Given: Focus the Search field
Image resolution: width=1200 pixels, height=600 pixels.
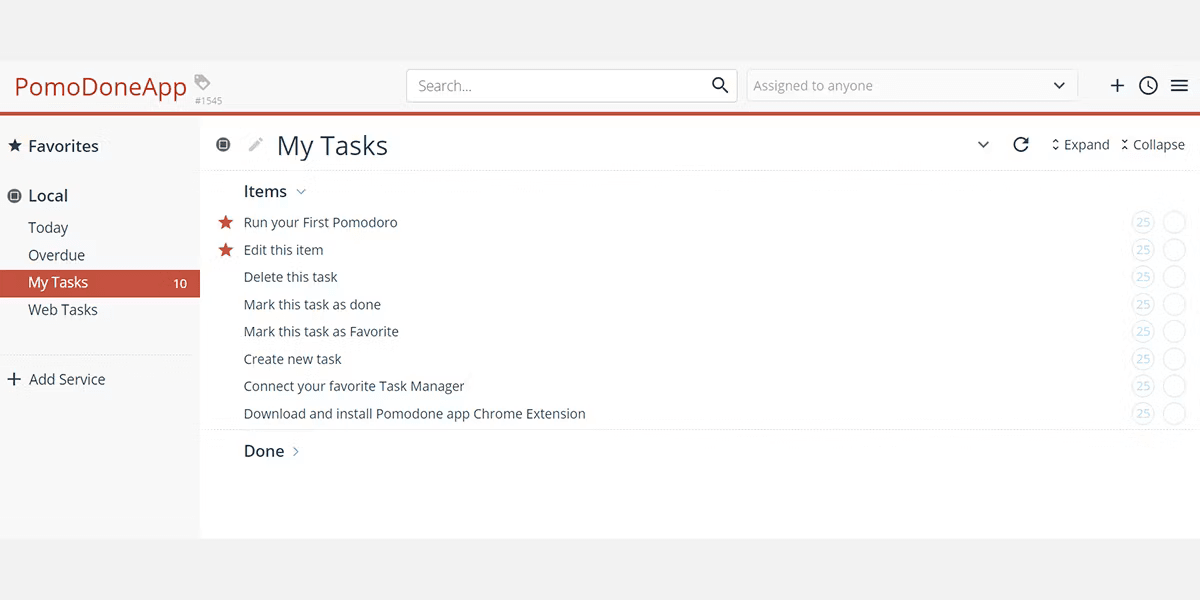Looking at the screenshot, I should (x=571, y=86).
